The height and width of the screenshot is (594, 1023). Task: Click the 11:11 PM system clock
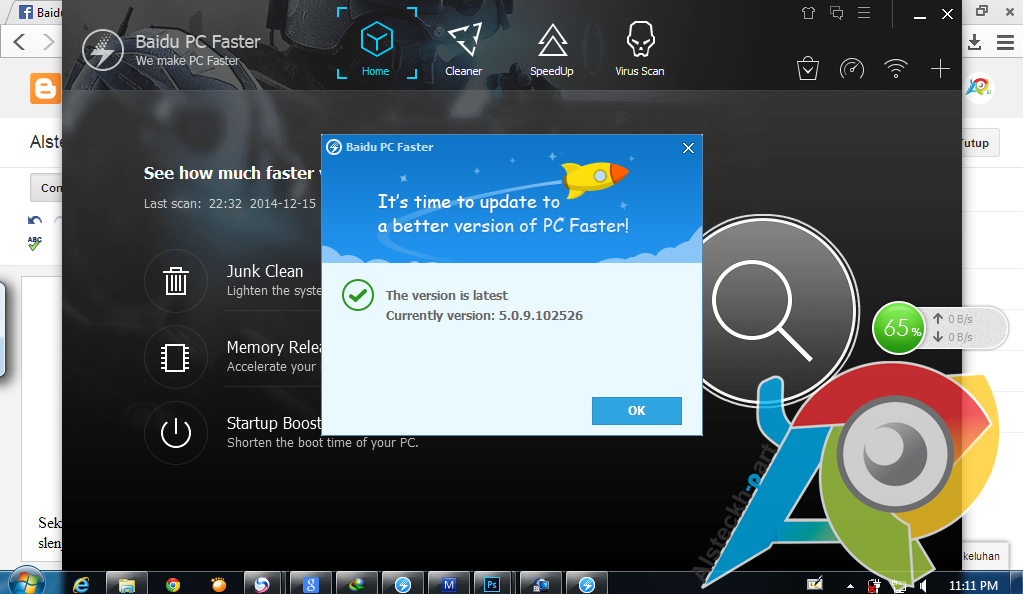pyautogui.click(x=973, y=586)
